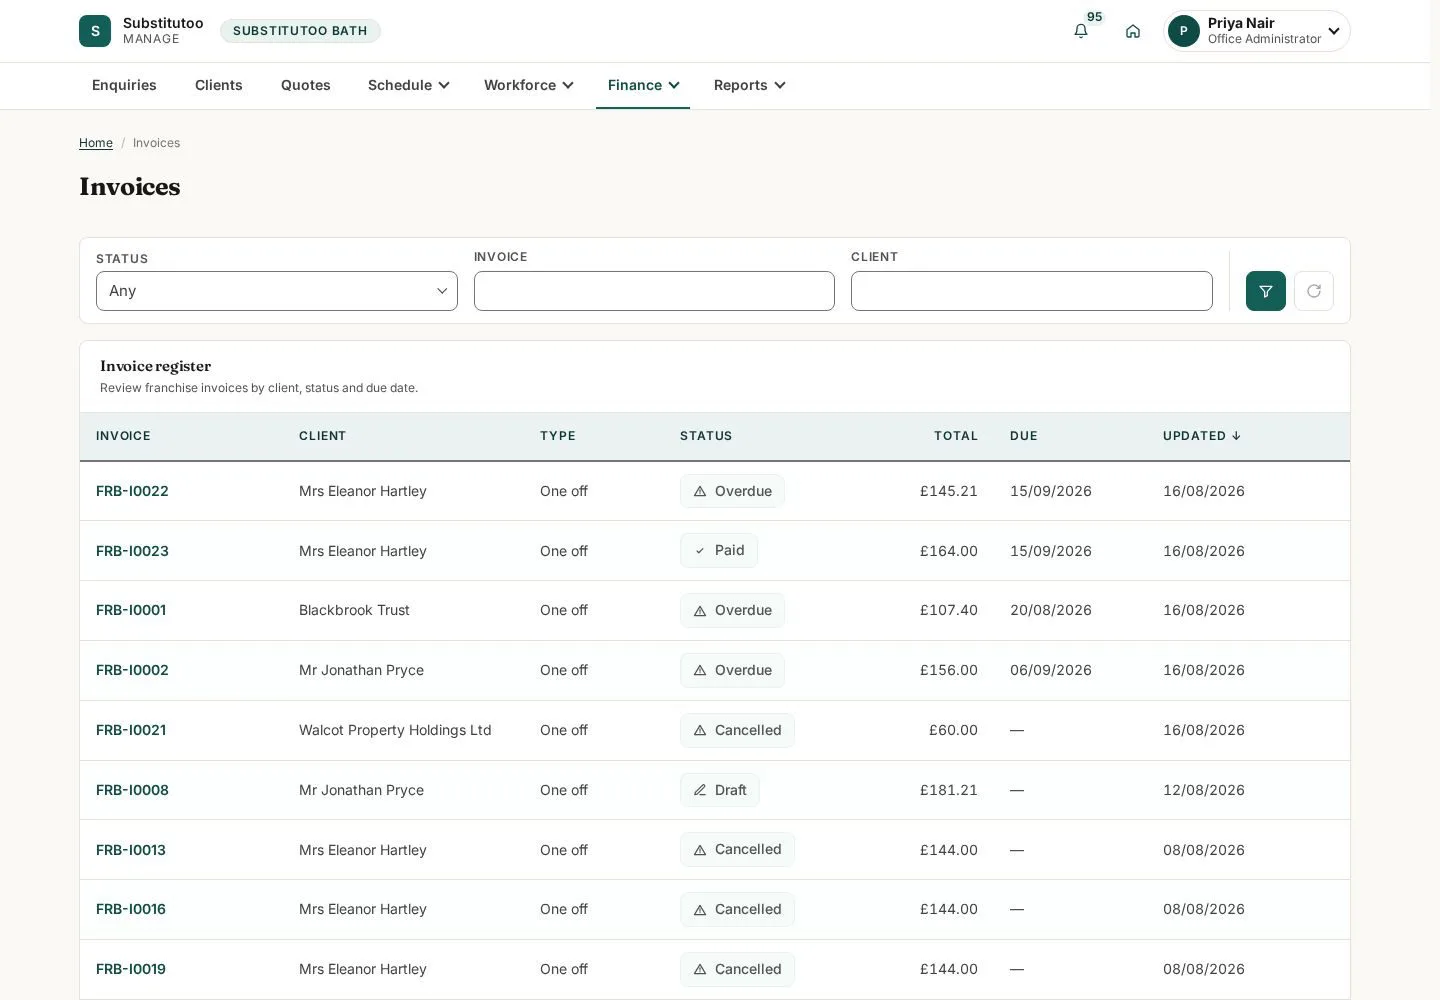Open invoice FRB-I0008

coord(132,790)
